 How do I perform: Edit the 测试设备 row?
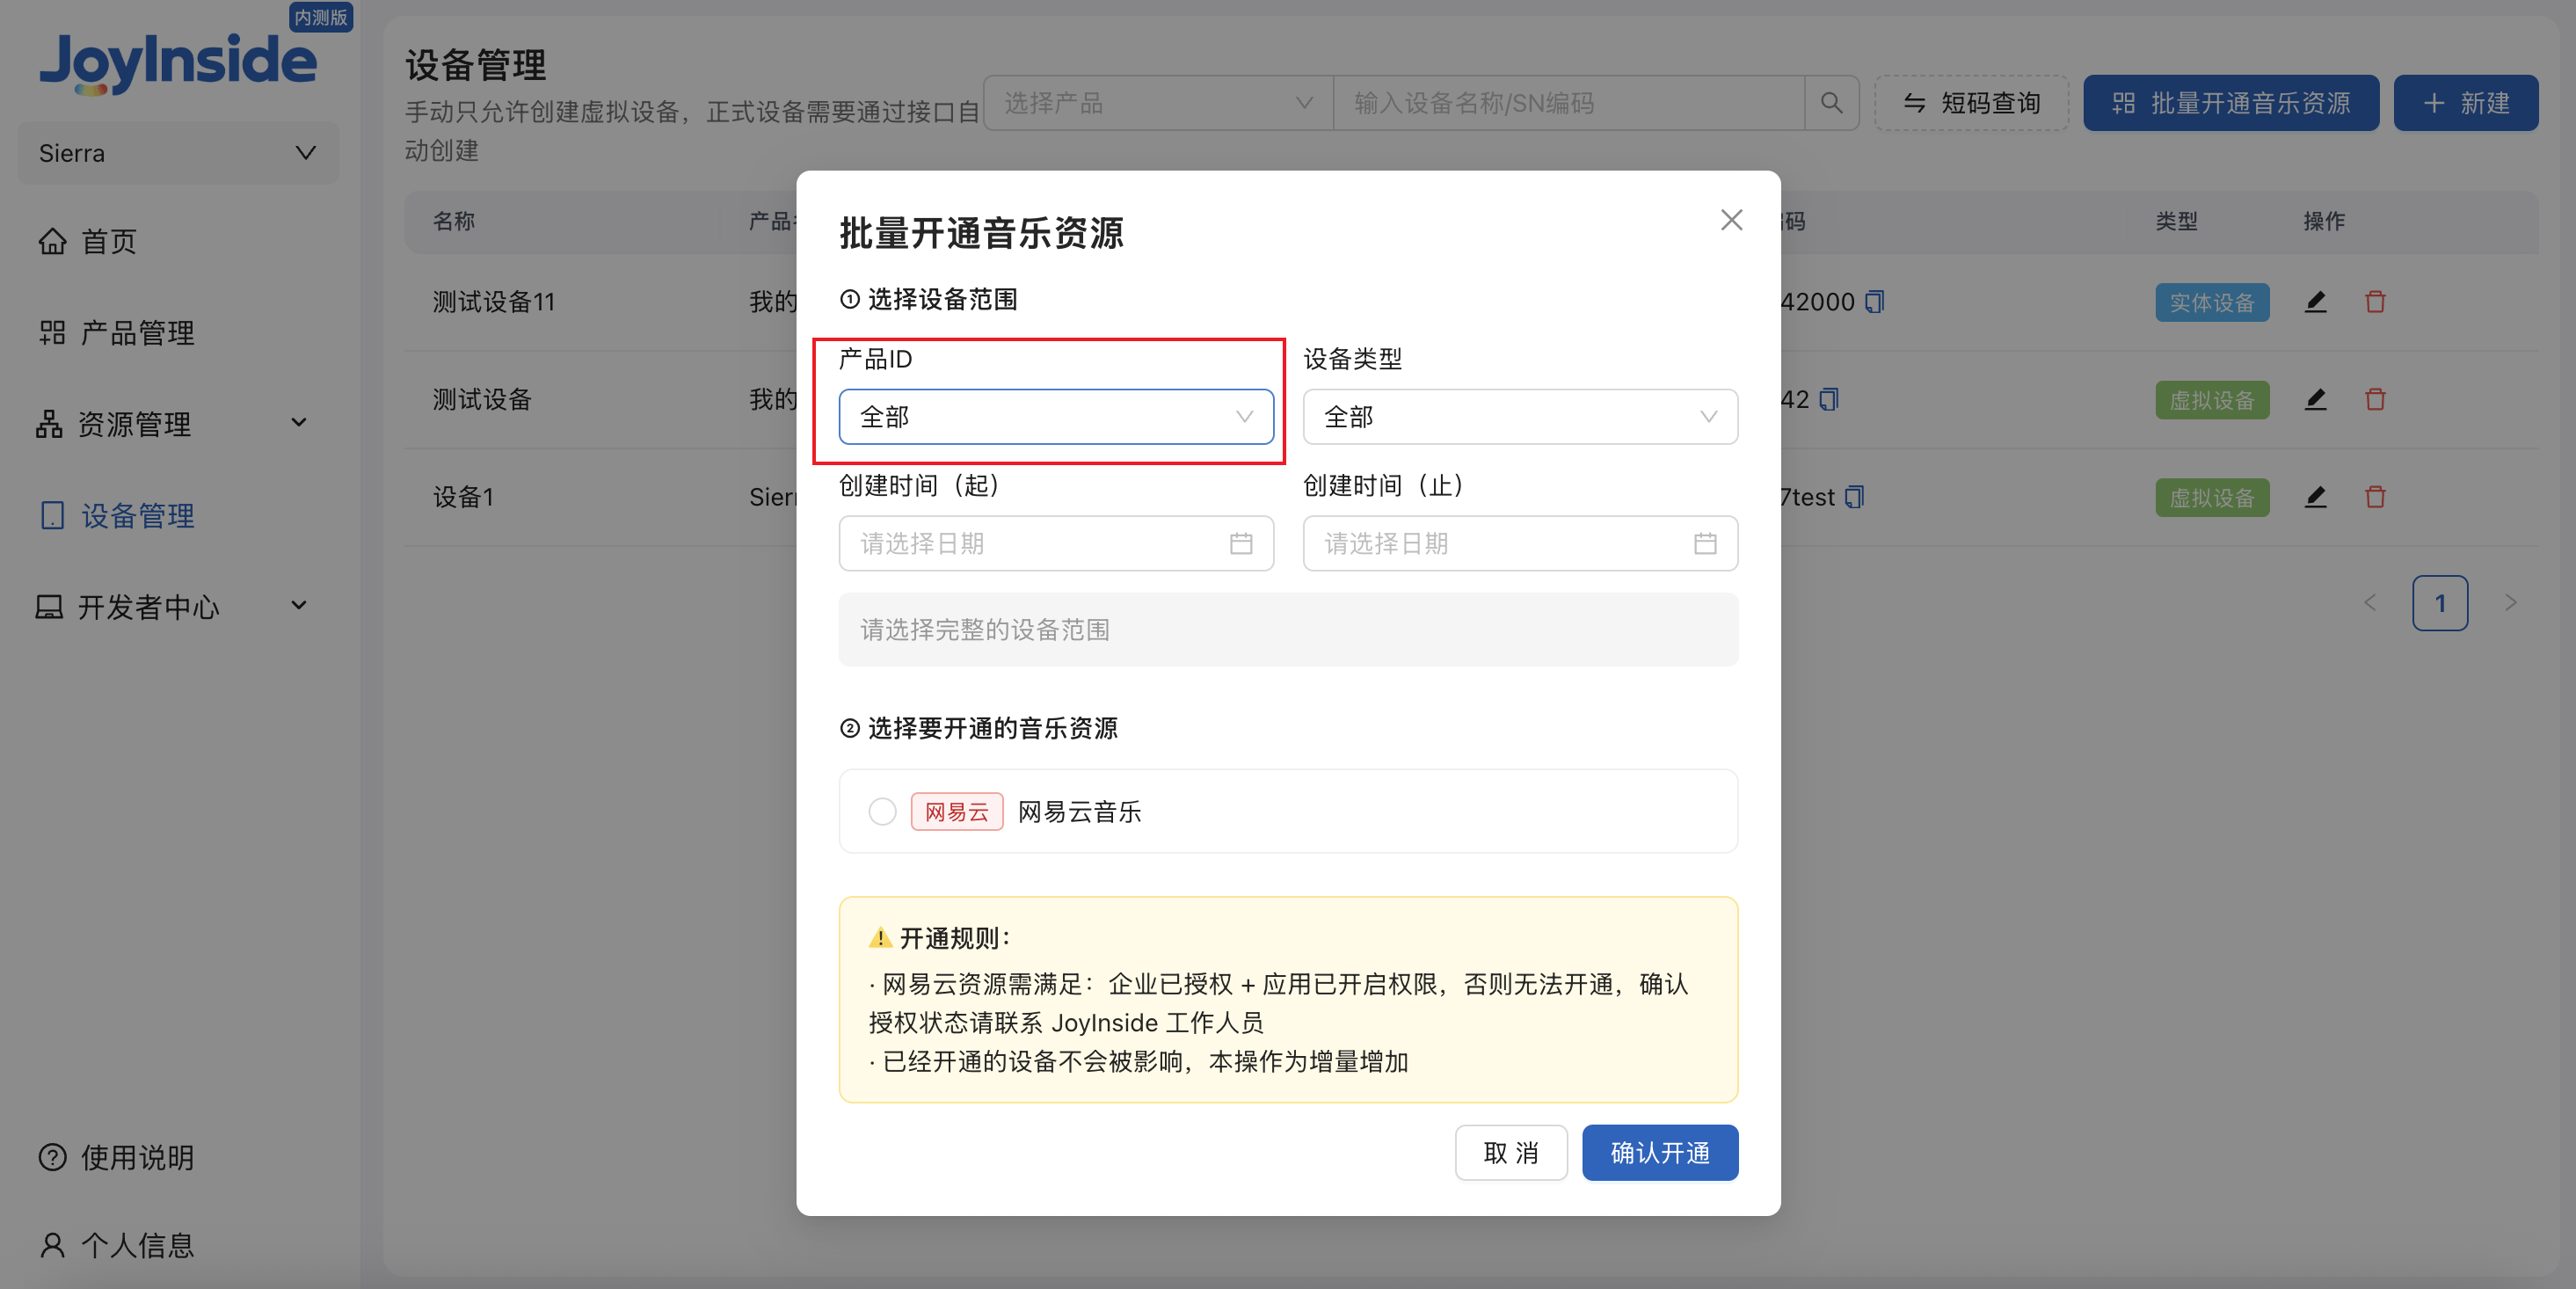pyautogui.click(x=2315, y=399)
